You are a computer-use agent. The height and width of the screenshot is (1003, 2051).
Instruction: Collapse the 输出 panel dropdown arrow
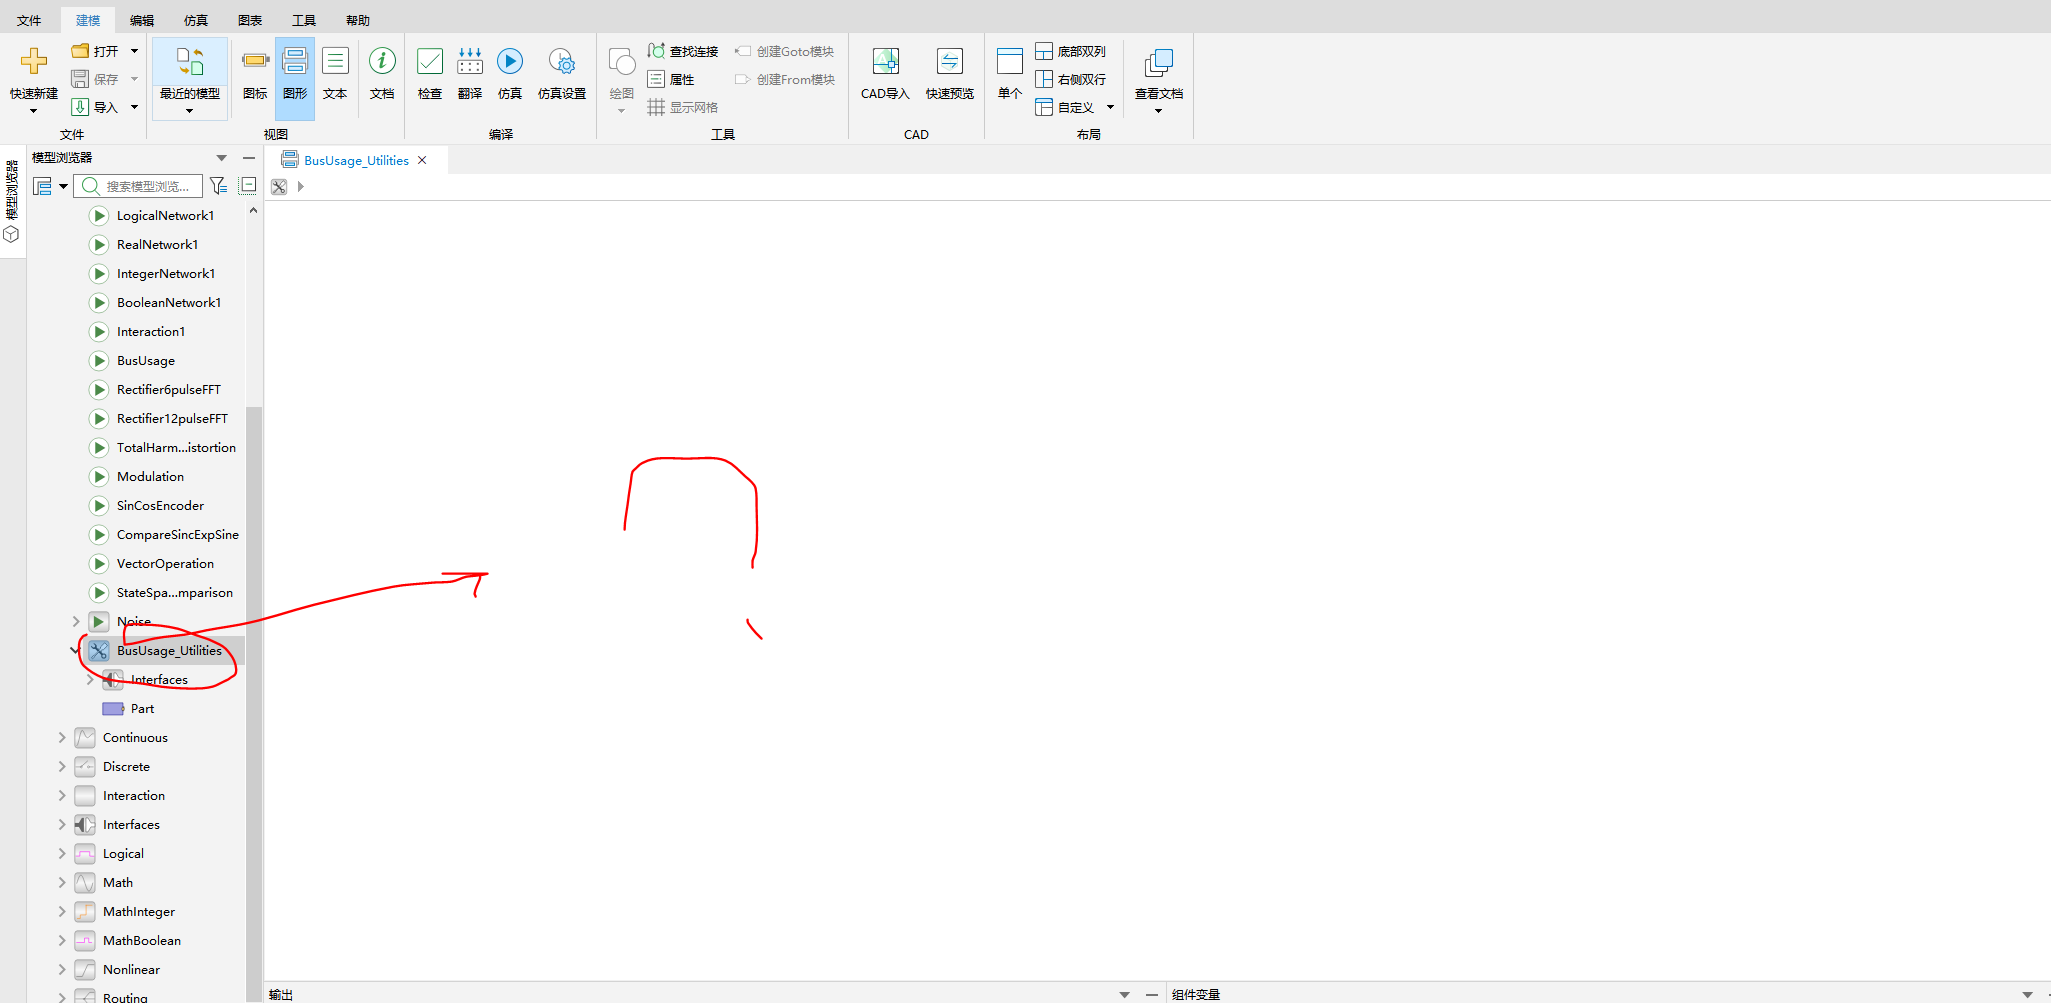tap(1124, 994)
